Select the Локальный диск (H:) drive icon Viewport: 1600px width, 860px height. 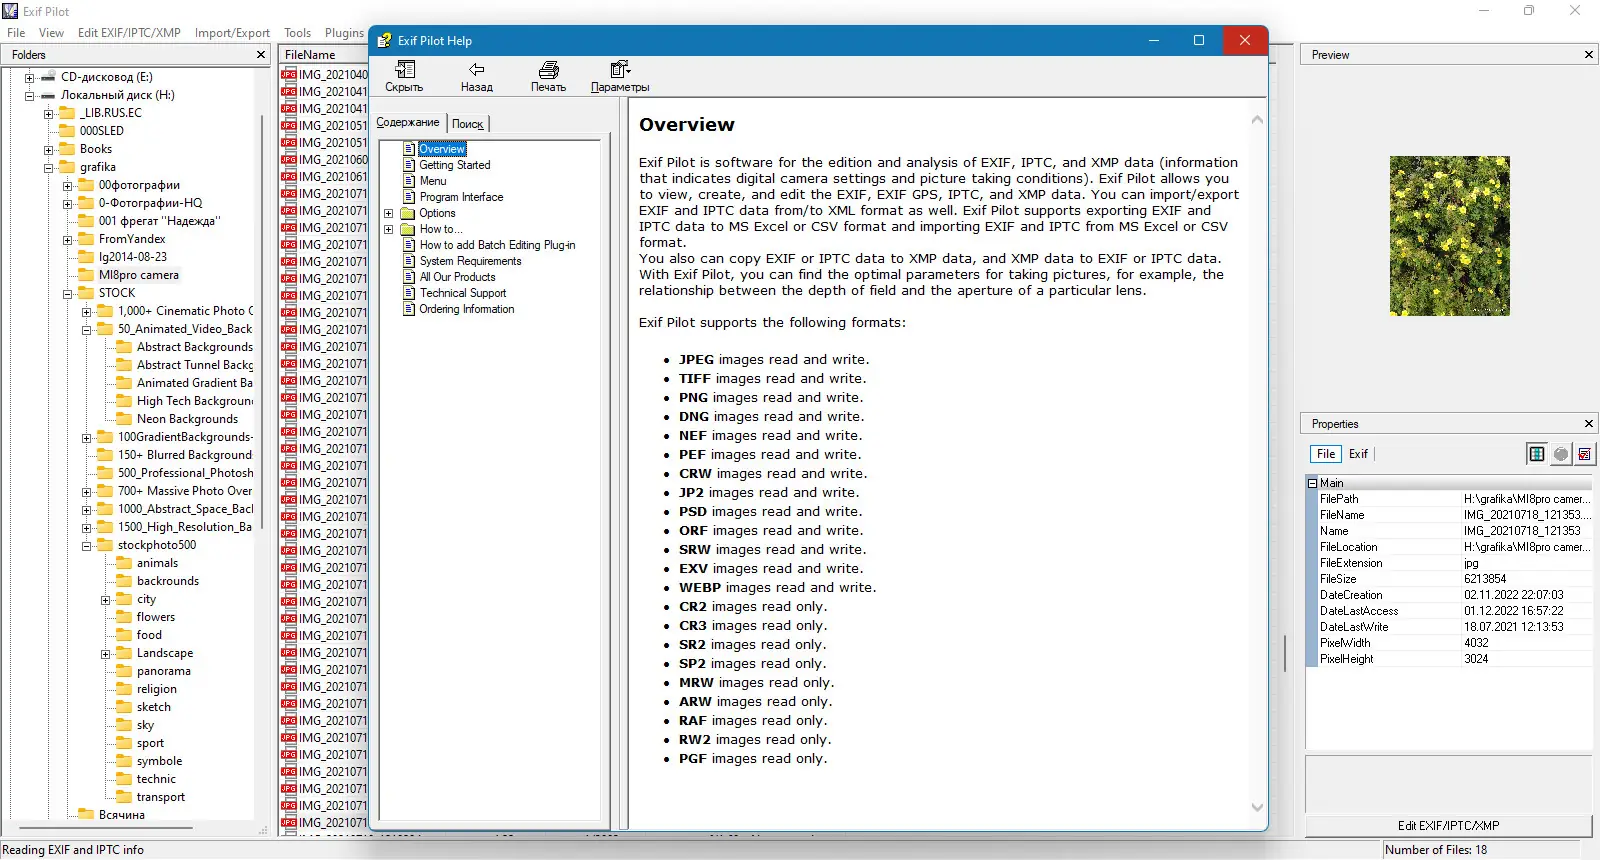(48, 95)
